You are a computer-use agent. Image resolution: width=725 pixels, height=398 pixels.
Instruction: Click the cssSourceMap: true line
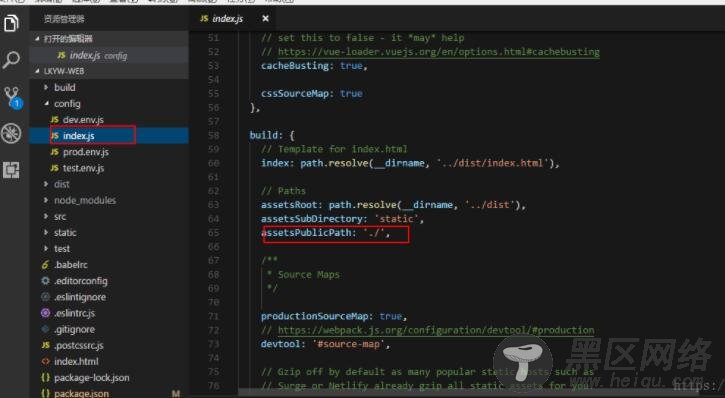(312, 93)
